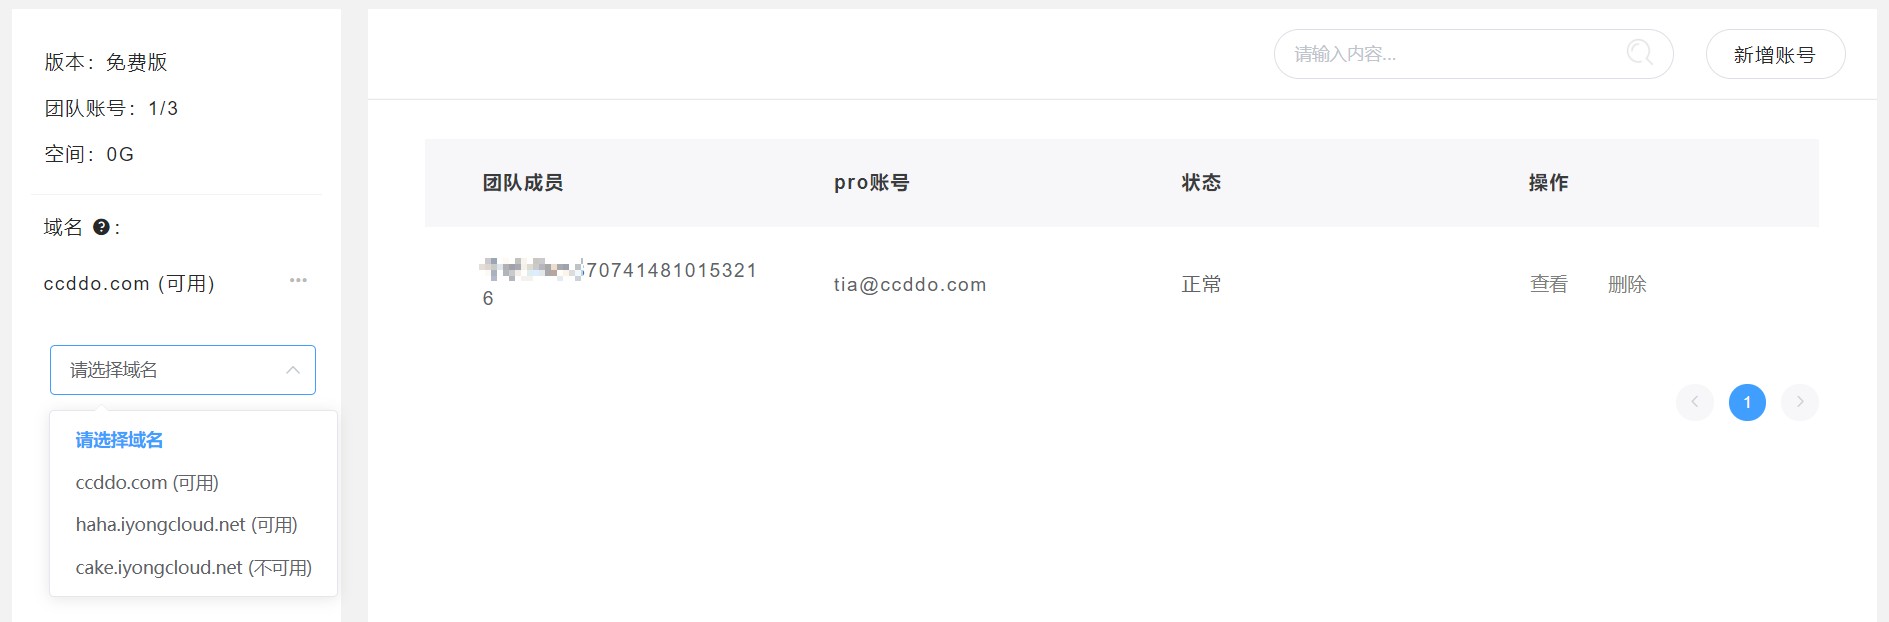Open the ccddo.com more-options ellipsis
The image size is (1889, 622).
click(x=298, y=280)
